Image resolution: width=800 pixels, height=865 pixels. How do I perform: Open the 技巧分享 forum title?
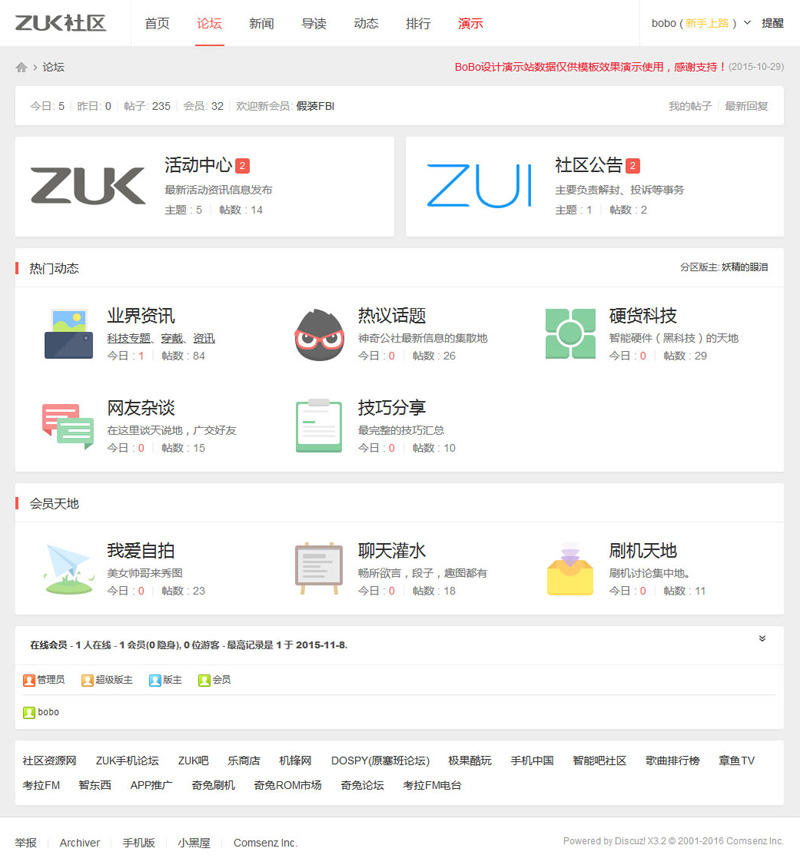pyautogui.click(x=392, y=408)
